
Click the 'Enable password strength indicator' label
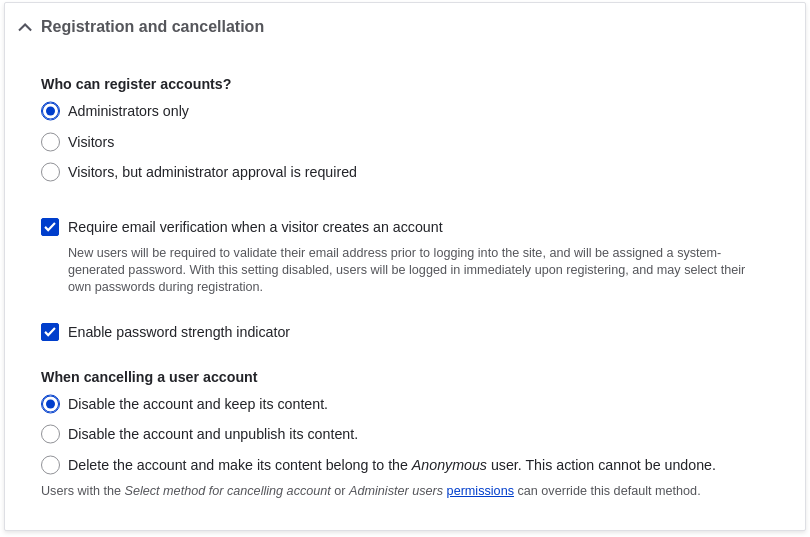pos(179,332)
